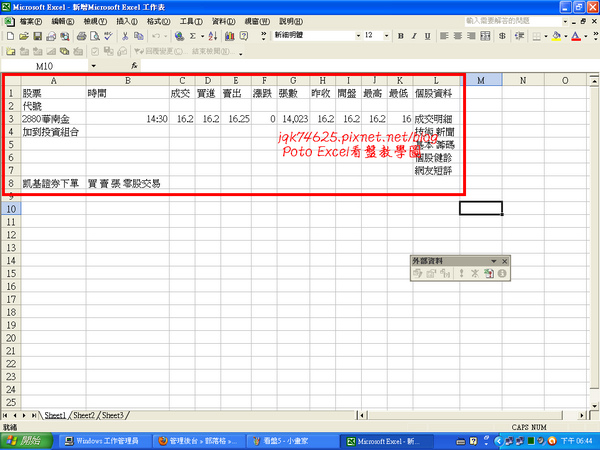The height and width of the screenshot is (450, 600).
Task: Select cell with 成交明細 text
Action: pyautogui.click(x=436, y=119)
